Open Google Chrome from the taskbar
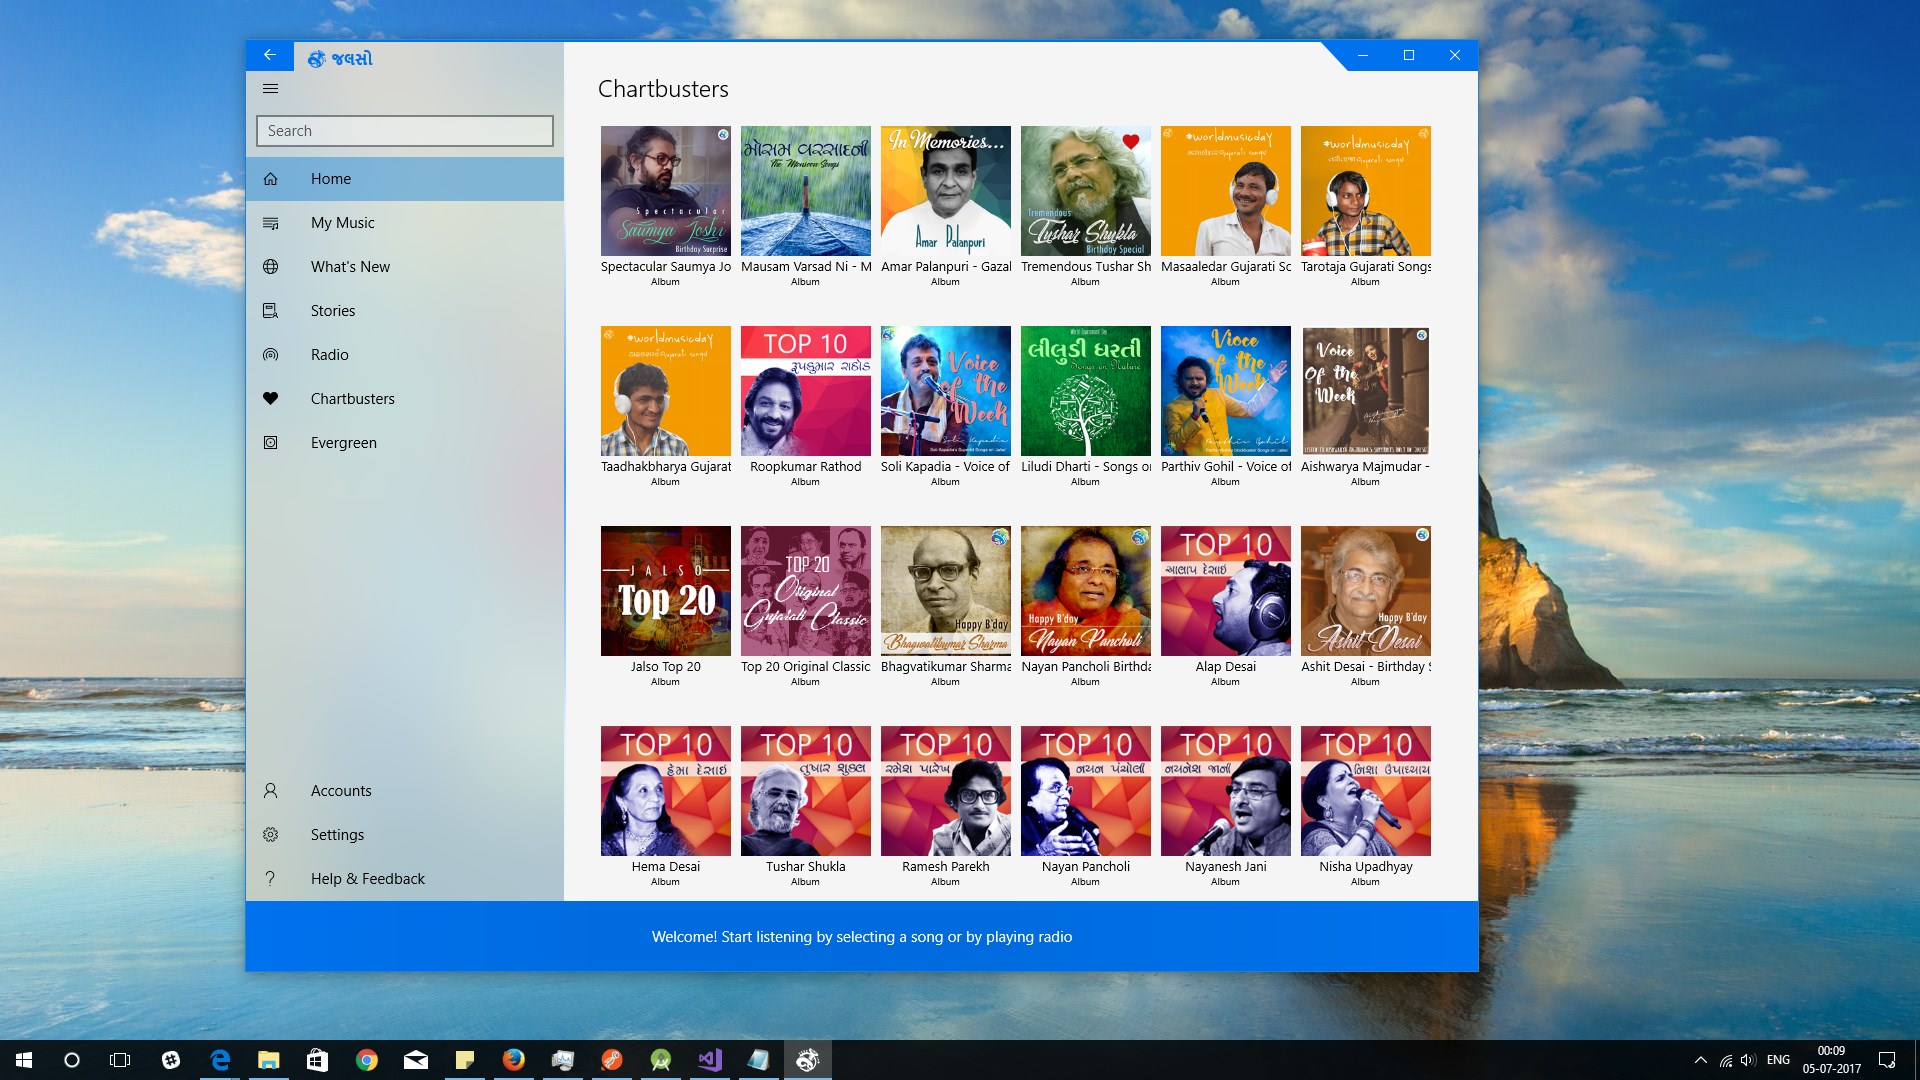Image resolution: width=1920 pixels, height=1080 pixels. [367, 1060]
